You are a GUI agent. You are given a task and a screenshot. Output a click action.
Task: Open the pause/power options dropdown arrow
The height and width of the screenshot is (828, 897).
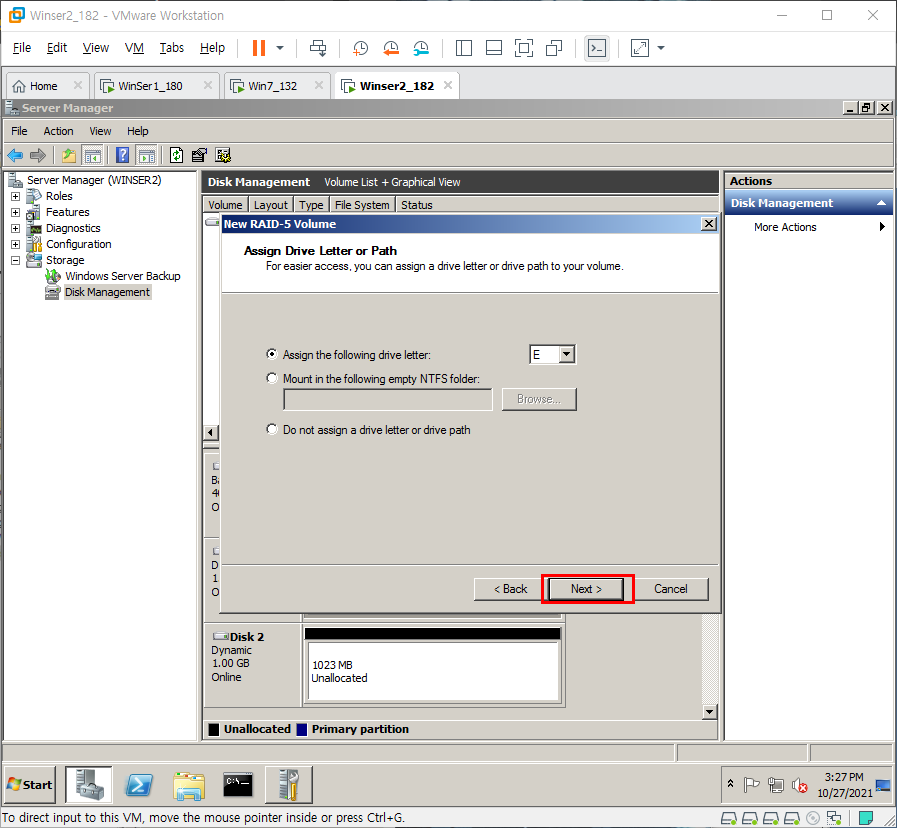click(280, 48)
